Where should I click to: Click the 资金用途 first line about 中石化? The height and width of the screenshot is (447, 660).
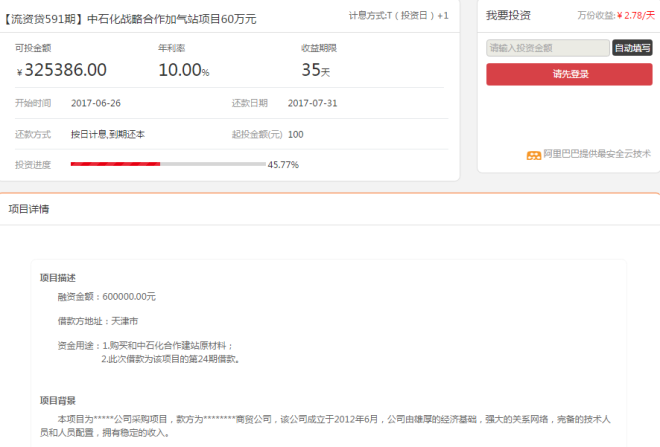145,346
